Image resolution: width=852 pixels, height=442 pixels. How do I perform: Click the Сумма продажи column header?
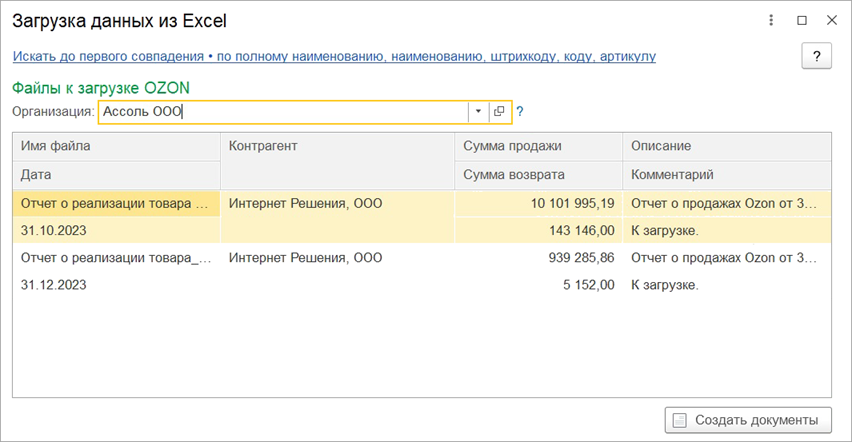click(x=538, y=146)
